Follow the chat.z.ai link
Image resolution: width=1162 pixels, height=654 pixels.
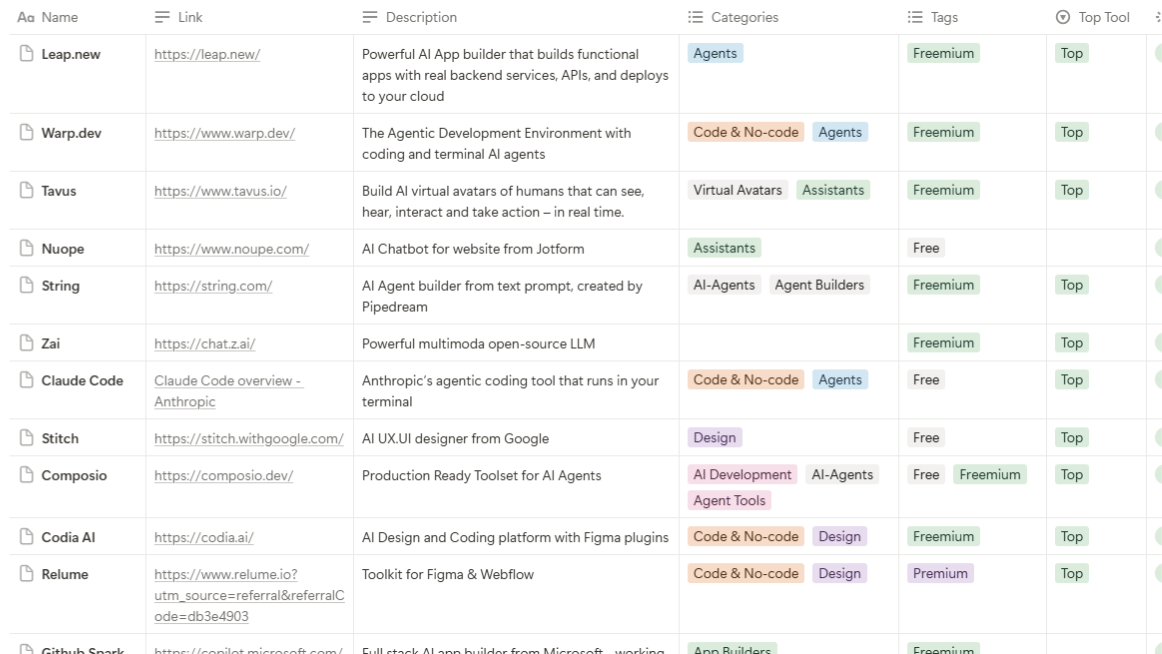click(205, 344)
